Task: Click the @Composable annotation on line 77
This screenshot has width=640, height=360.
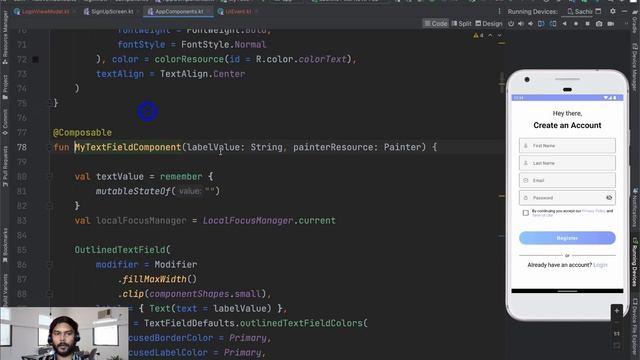Action: (82, 133)
